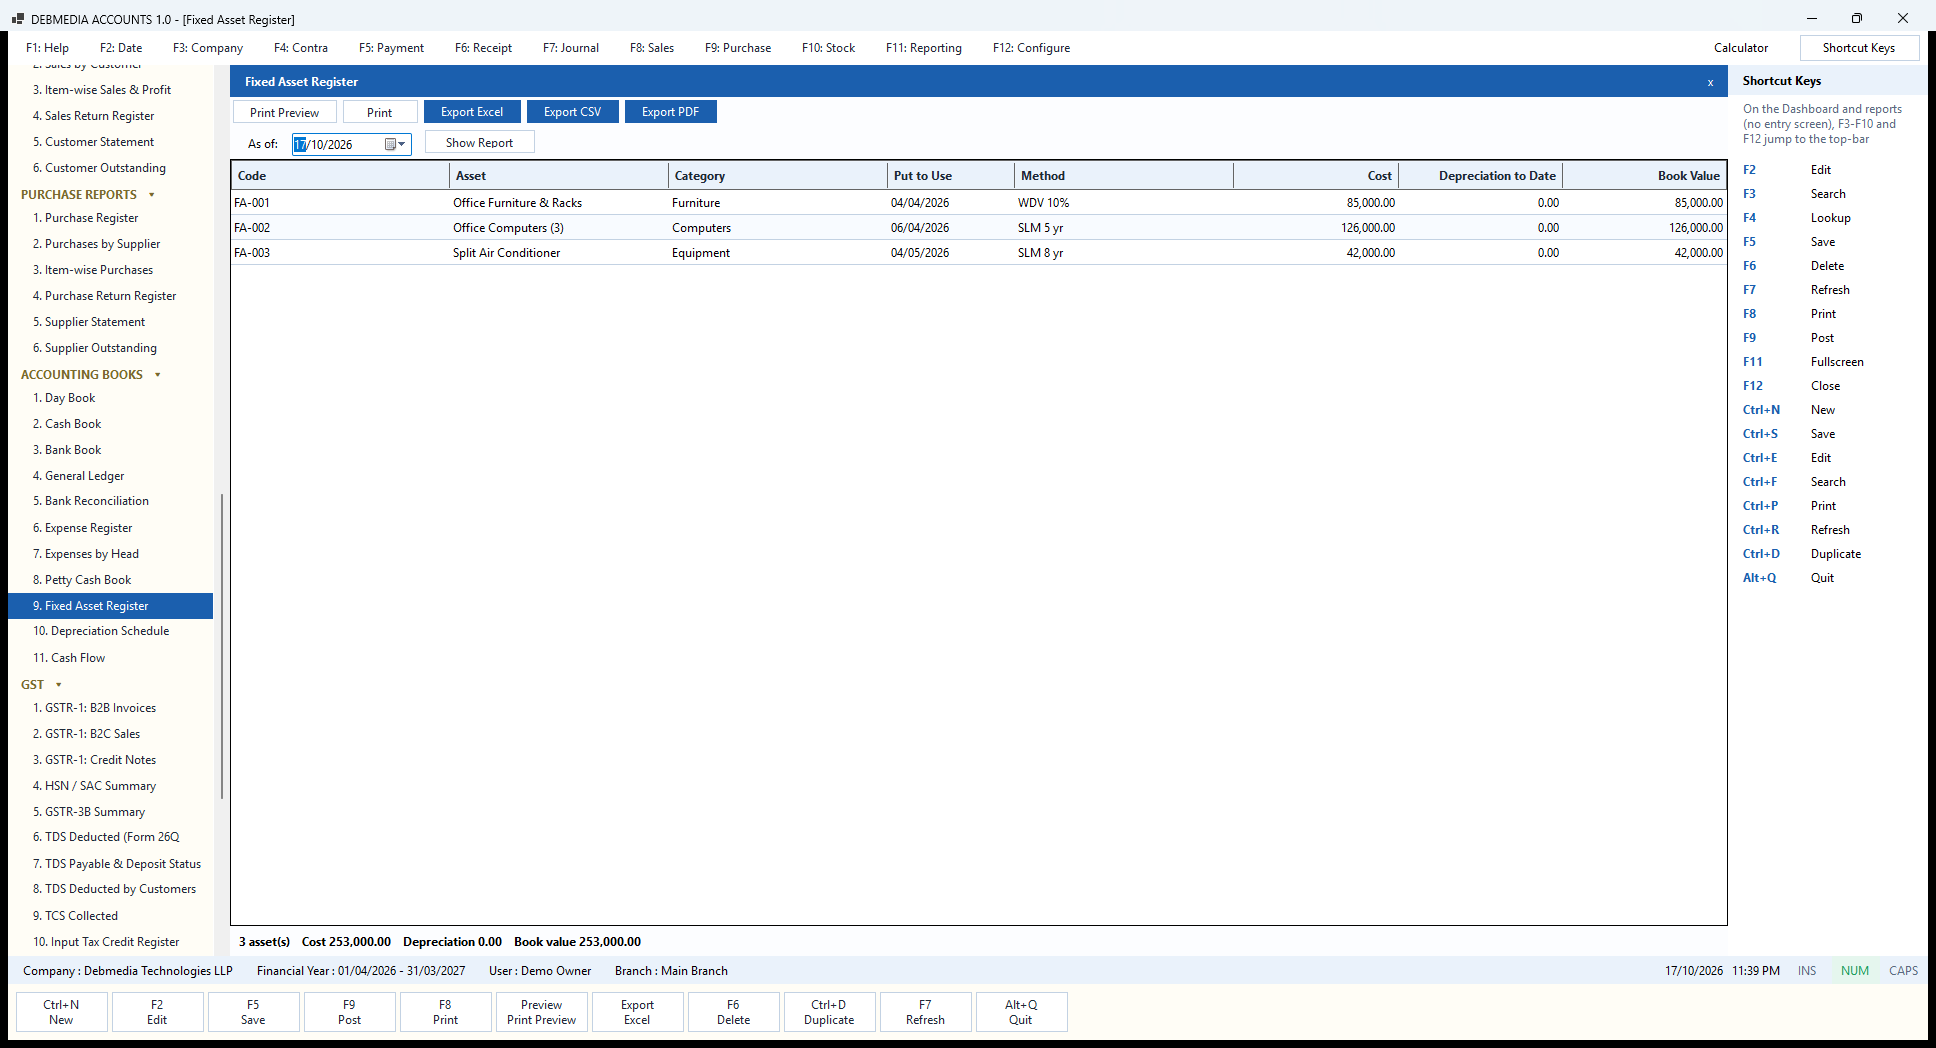Collapse the ACCOUNTING BOOKS section

point(158,375)
